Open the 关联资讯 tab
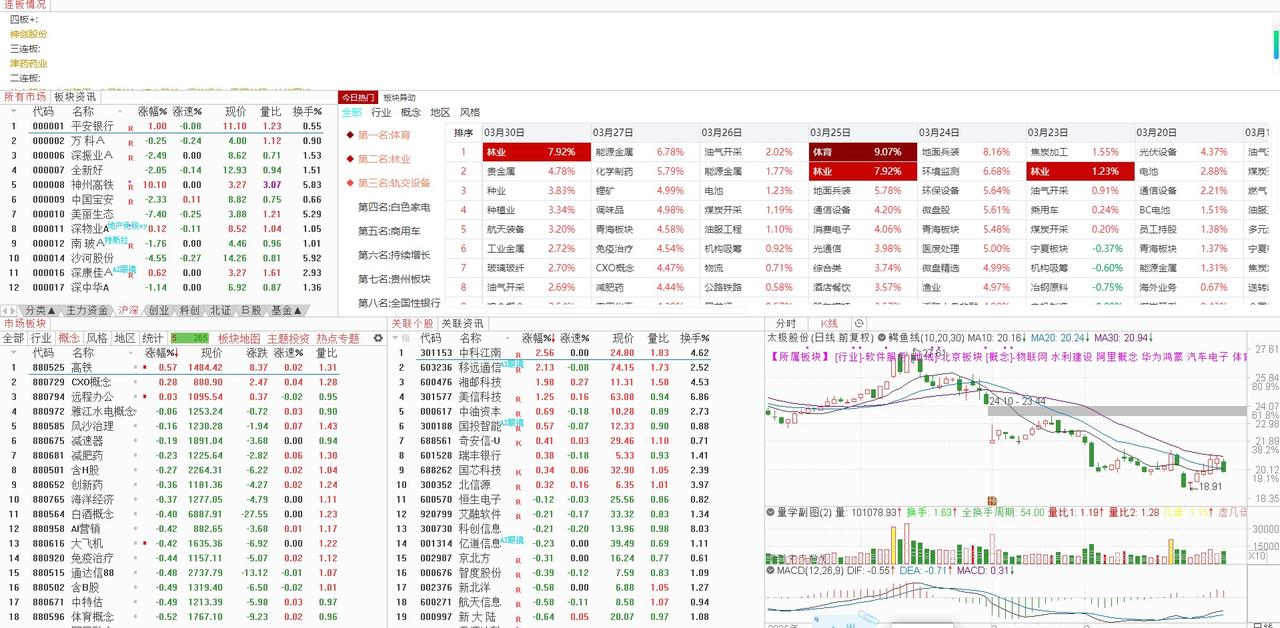Screen dimensions: 1280x628 [461, 322]
